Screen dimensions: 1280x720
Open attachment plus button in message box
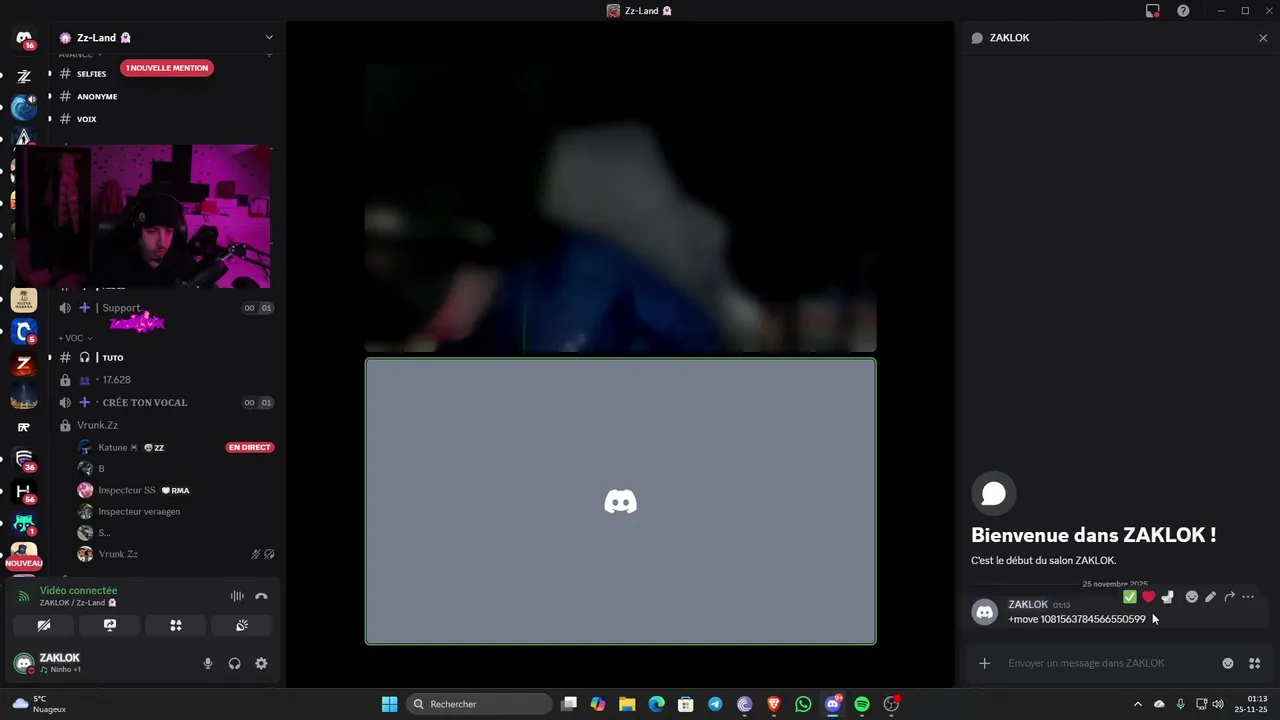point(985,663)
